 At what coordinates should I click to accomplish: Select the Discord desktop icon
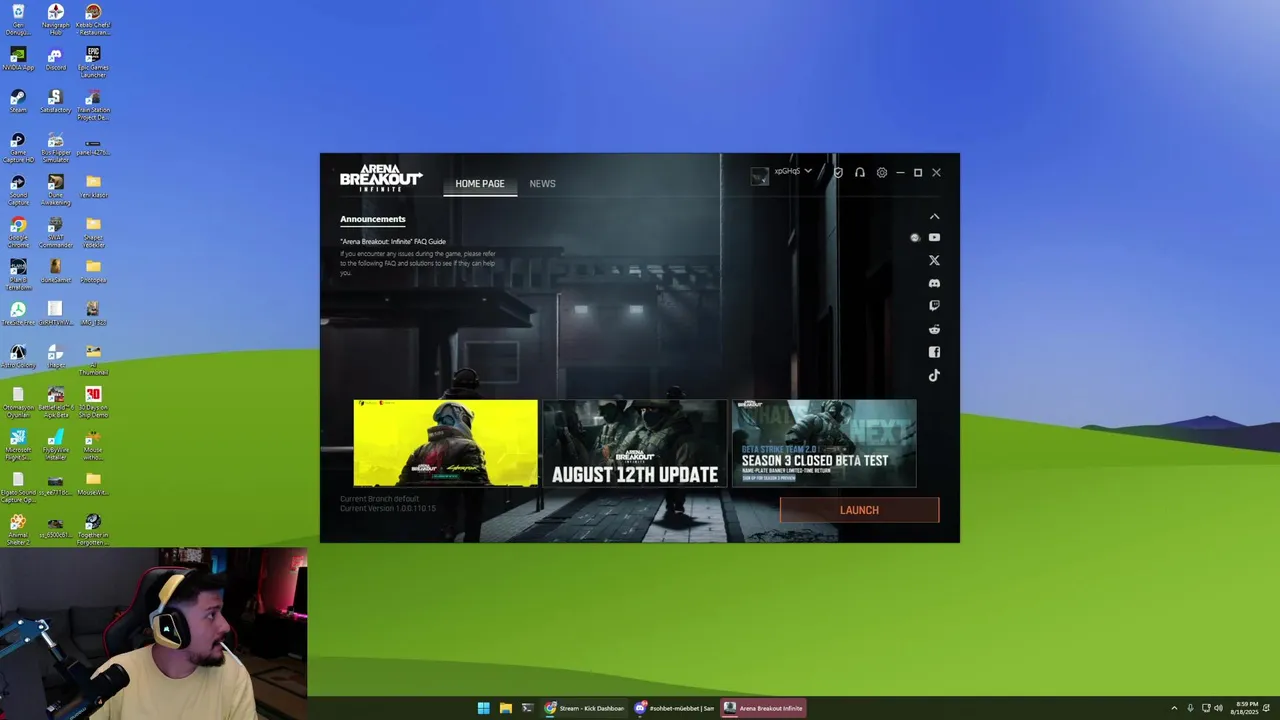click(55, 58)
